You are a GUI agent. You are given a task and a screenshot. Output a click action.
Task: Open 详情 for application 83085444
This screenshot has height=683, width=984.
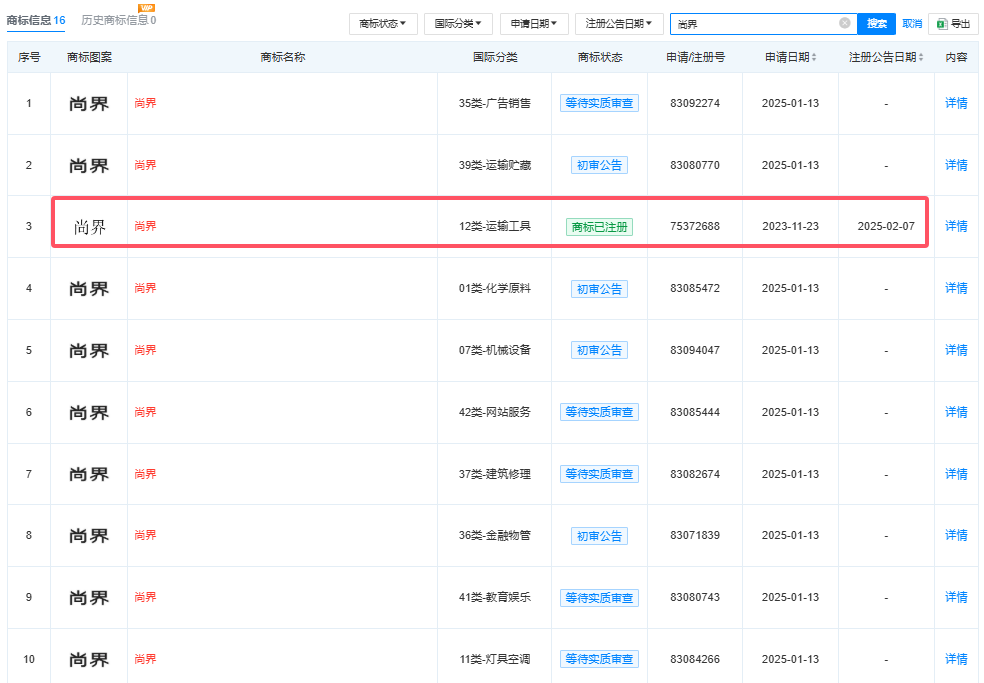tap(956, 412)
